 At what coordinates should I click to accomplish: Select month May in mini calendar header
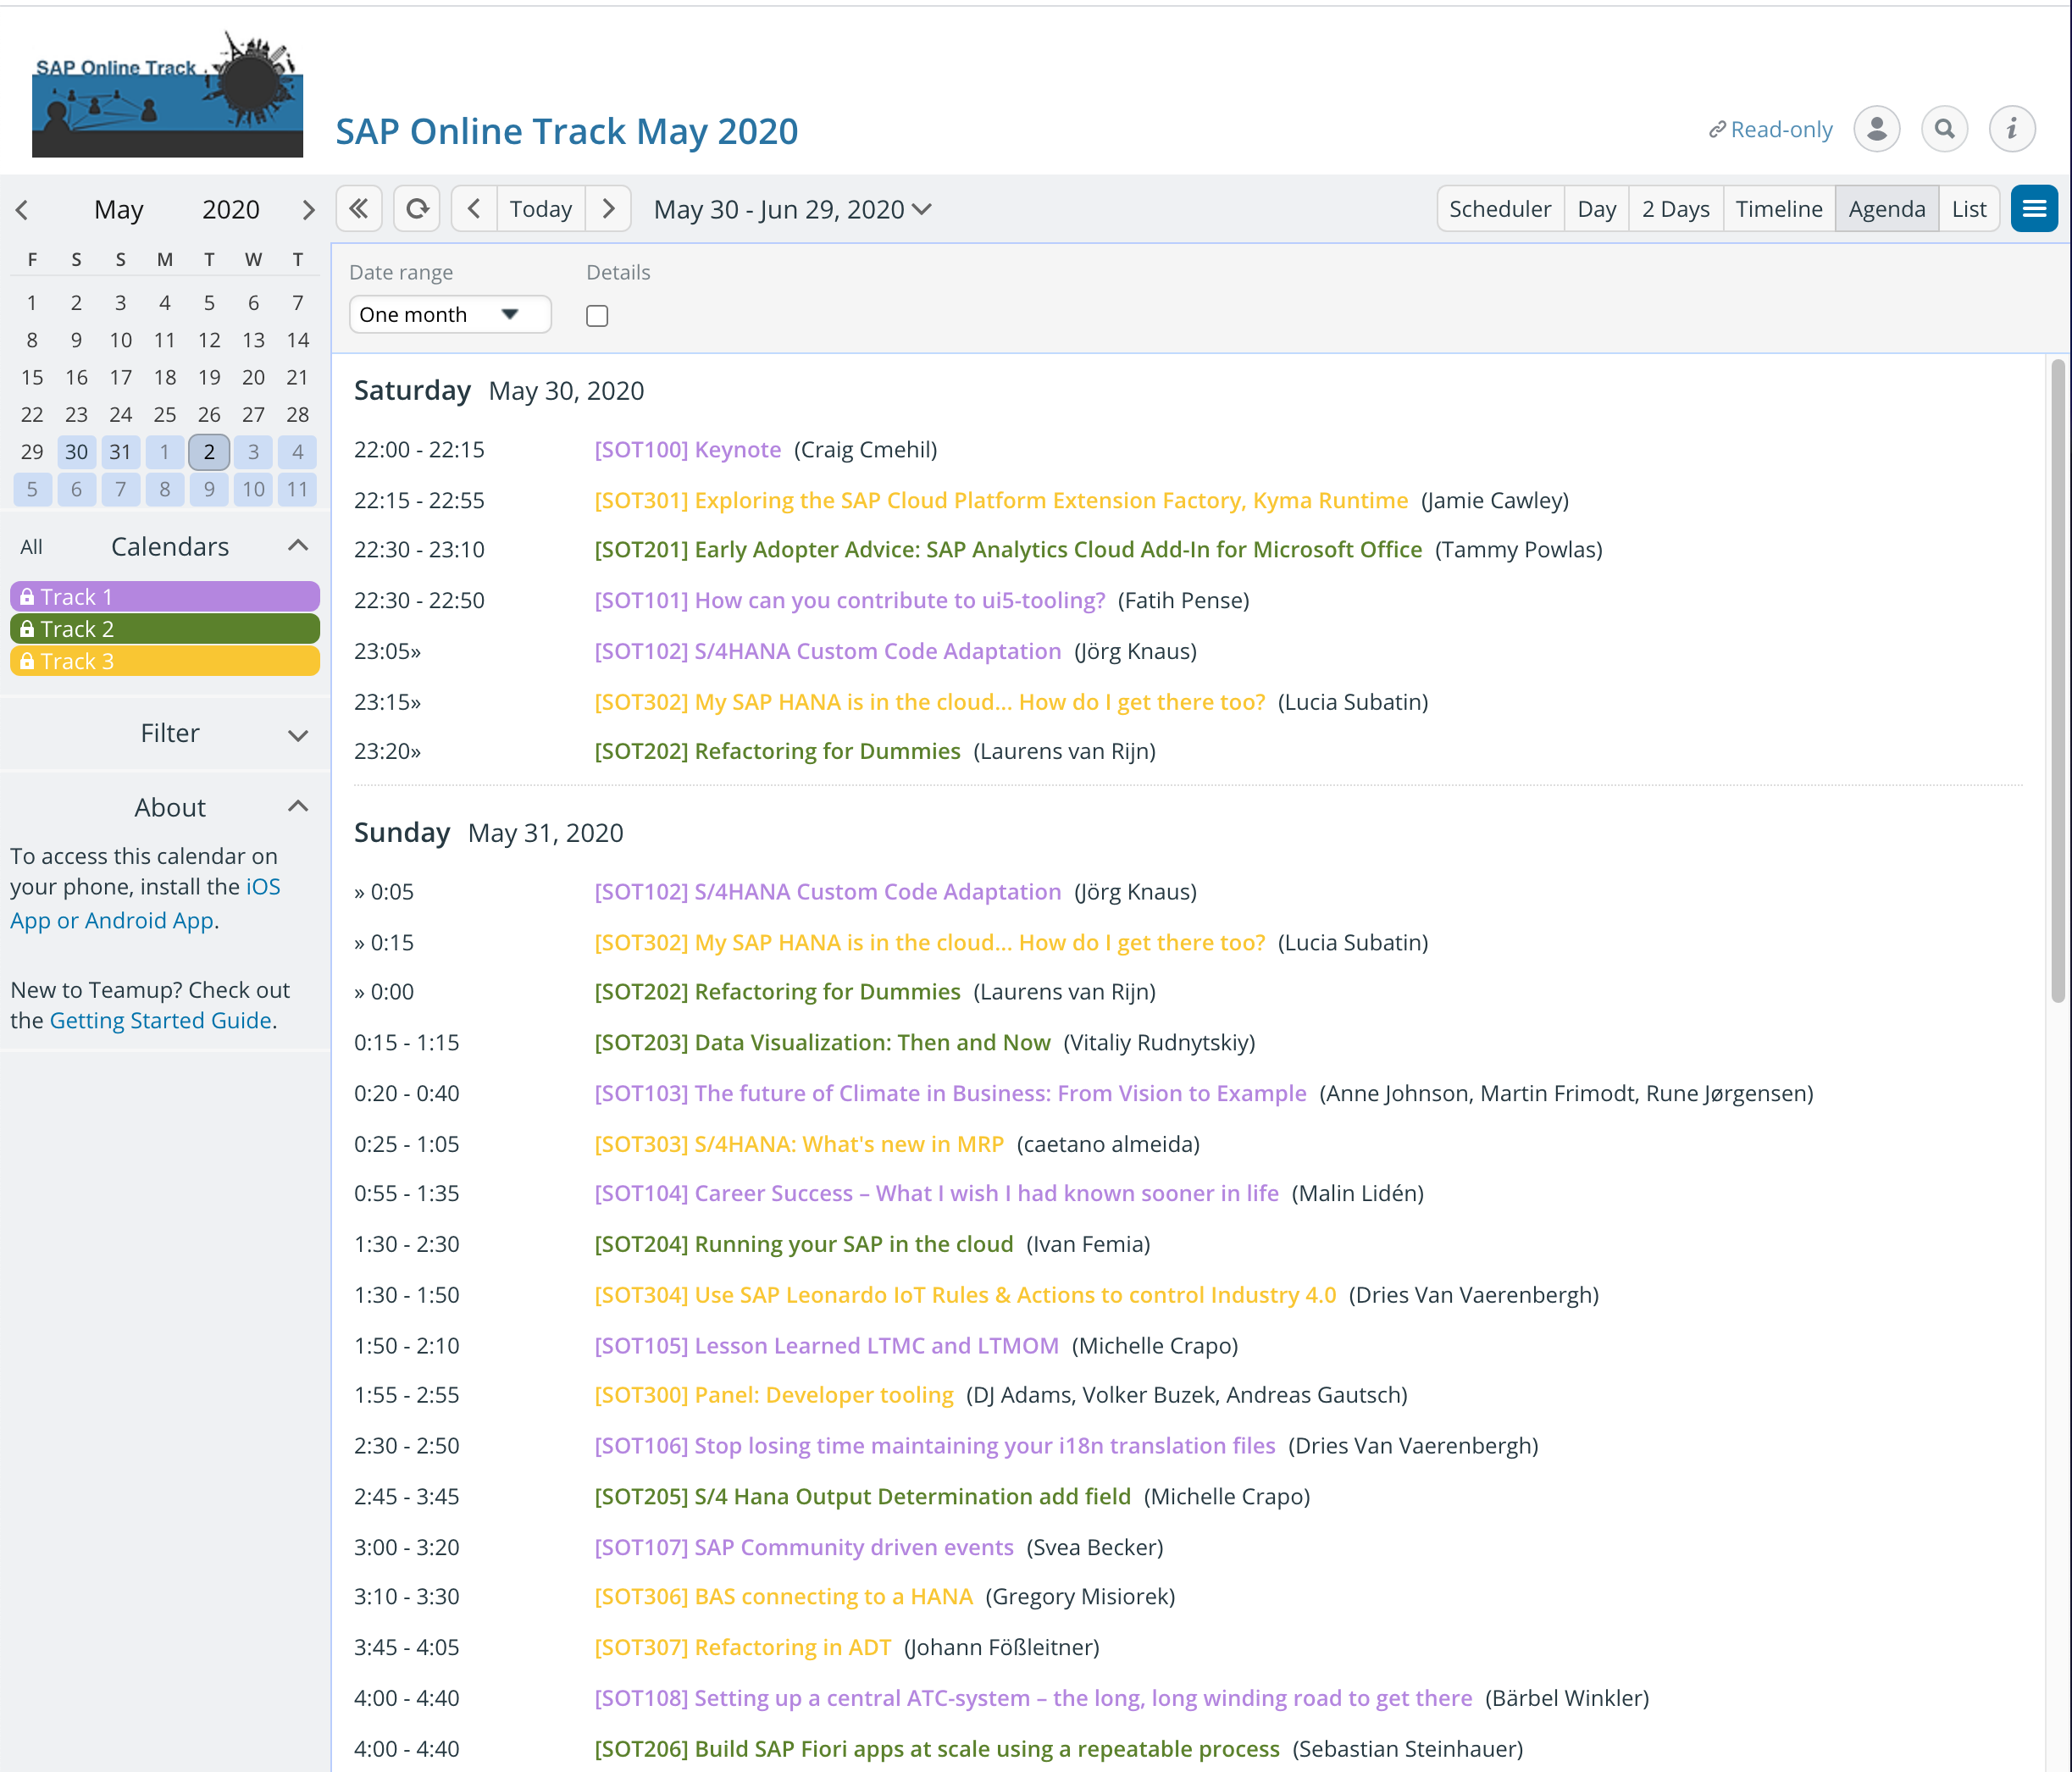pos(119,210)
